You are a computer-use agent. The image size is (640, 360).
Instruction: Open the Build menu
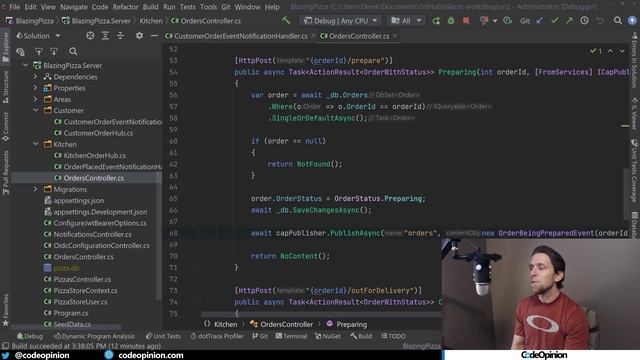click(x=150, y=7)
